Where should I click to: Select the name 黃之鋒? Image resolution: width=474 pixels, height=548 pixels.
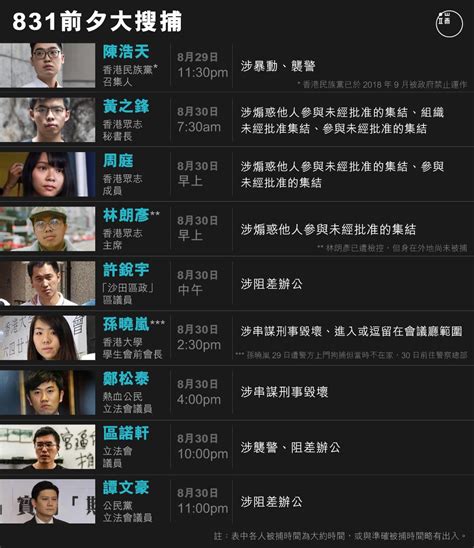point(126,106)
